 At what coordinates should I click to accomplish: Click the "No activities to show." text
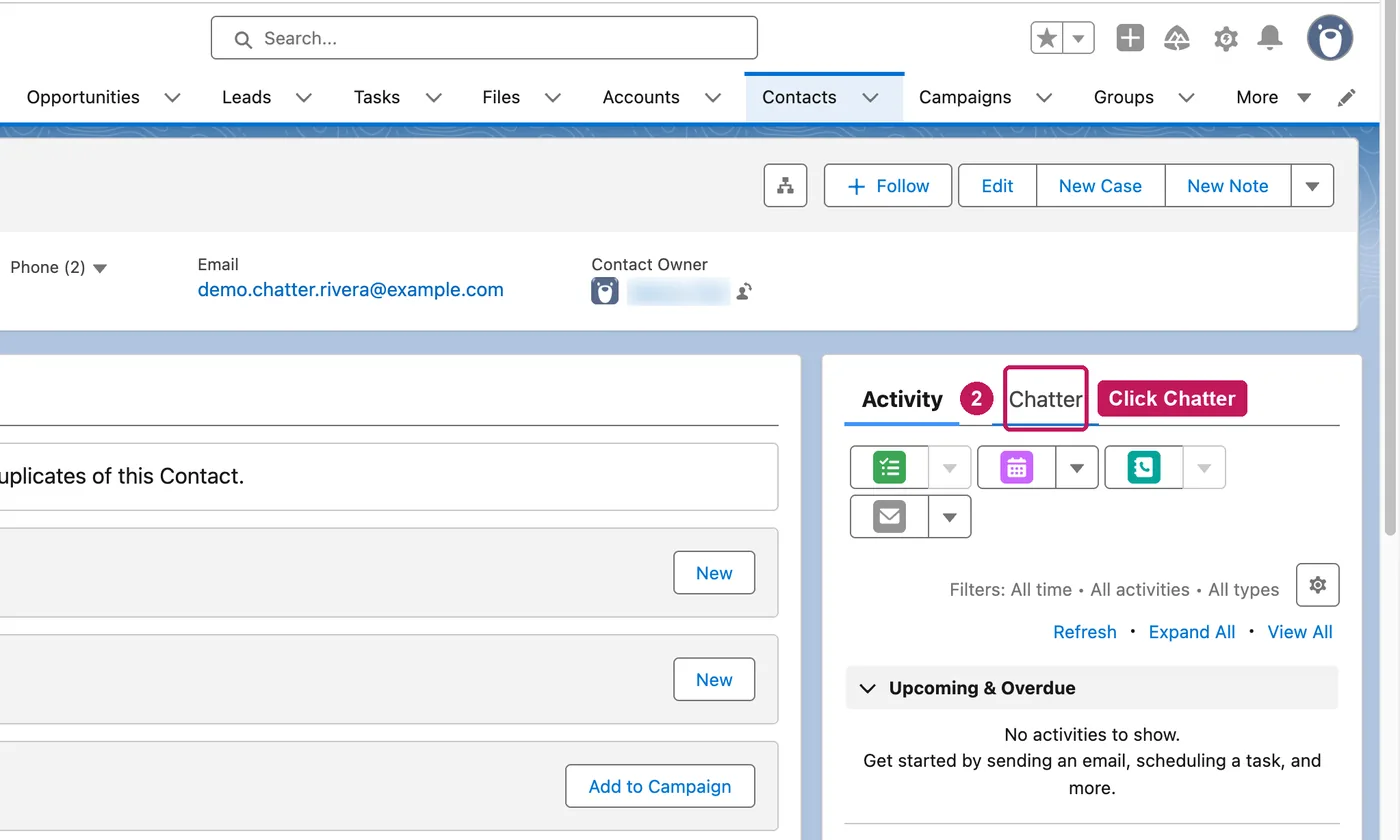tap(1092, 734)
